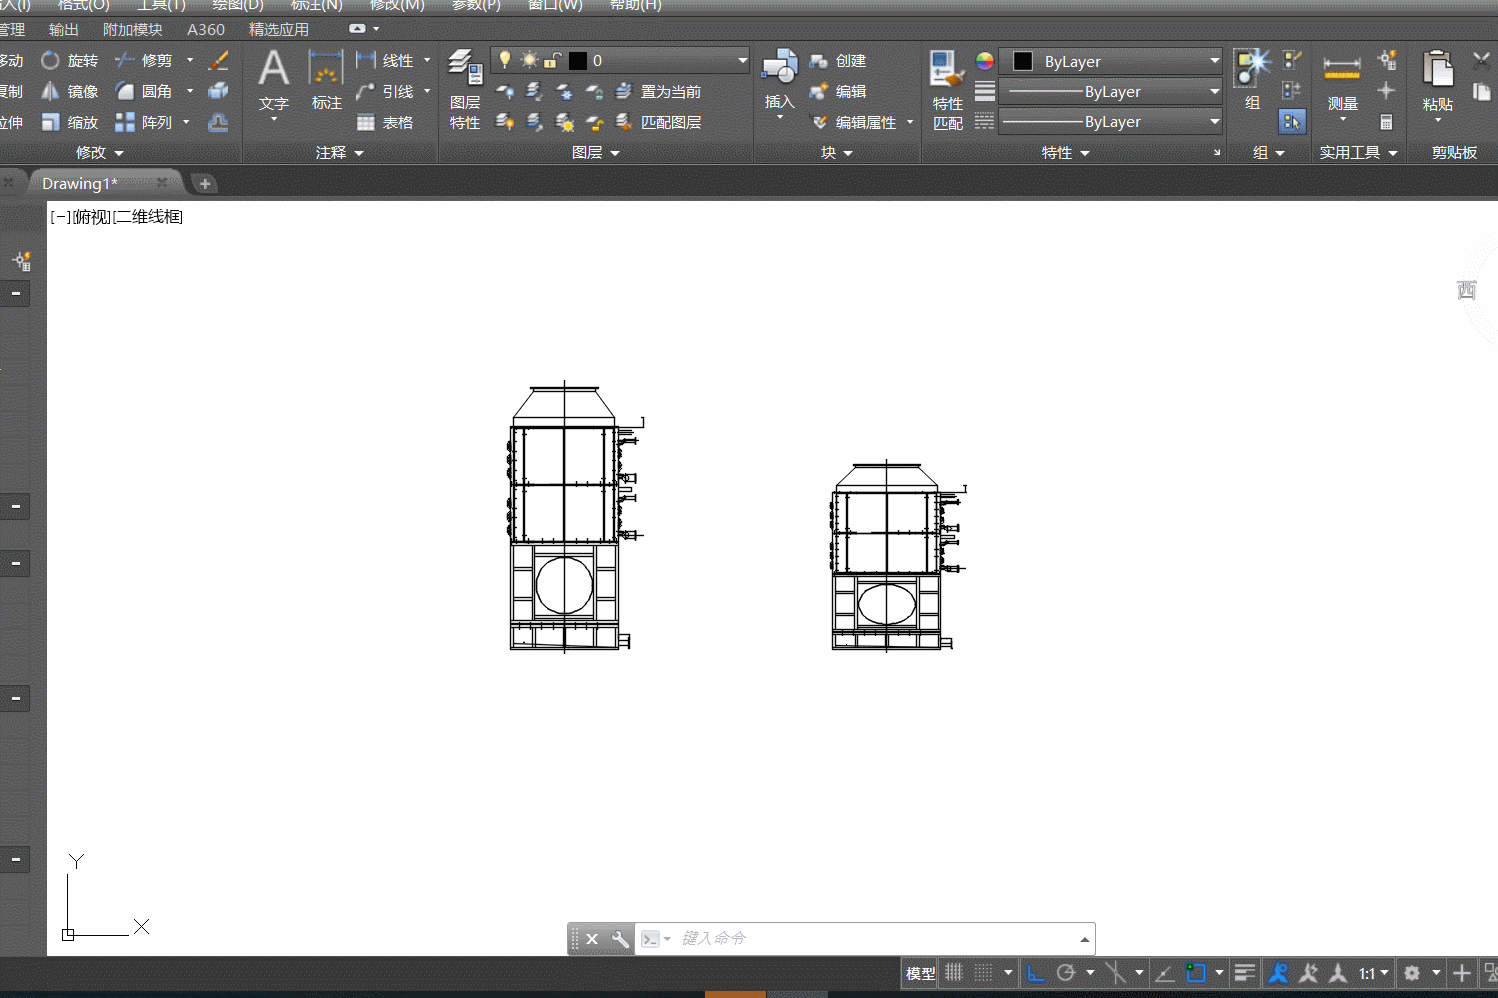
Task: Activate the Mirror (镜像) tool
Action: pos(69,92)
